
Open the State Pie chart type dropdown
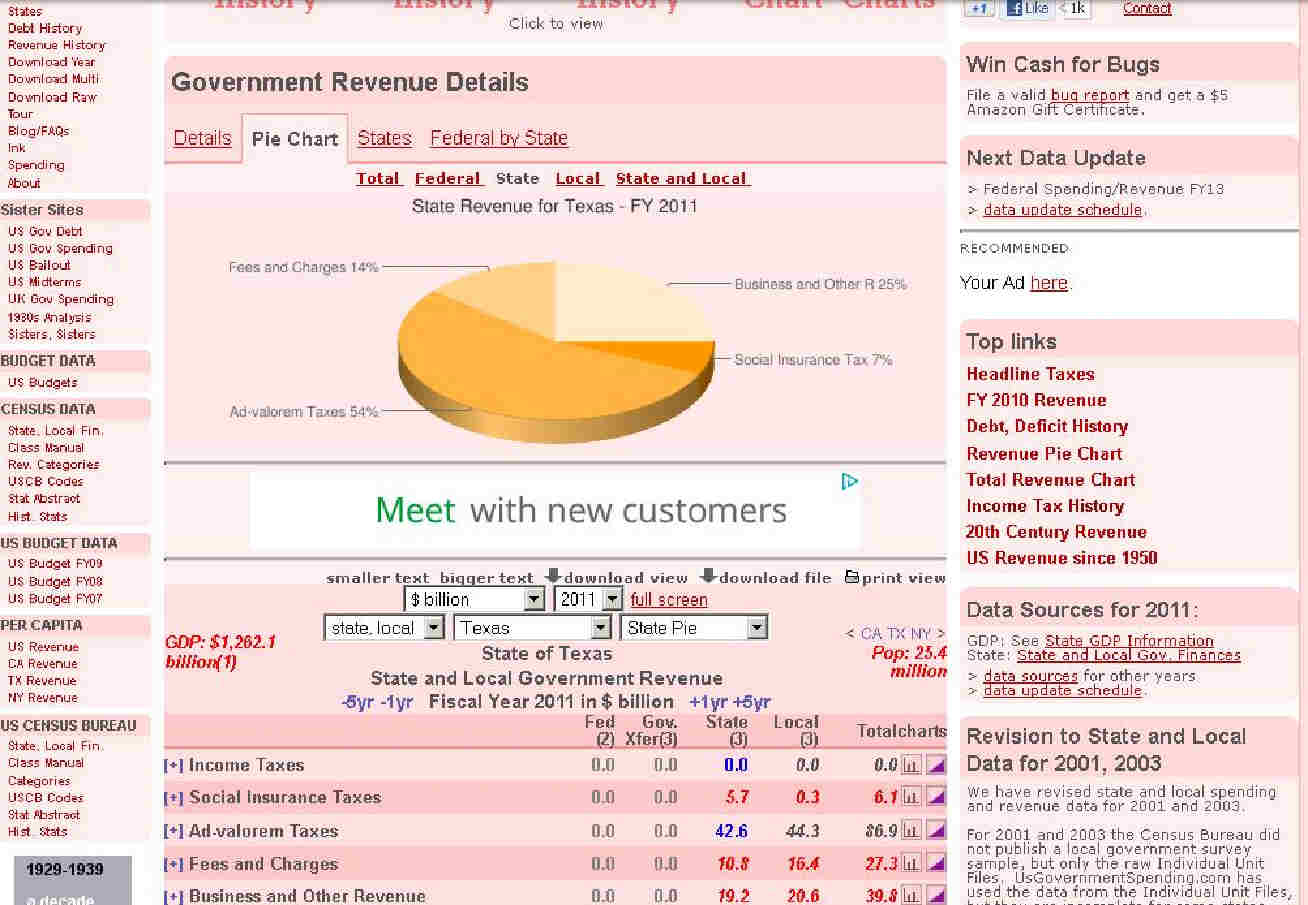tap(757, 628)
